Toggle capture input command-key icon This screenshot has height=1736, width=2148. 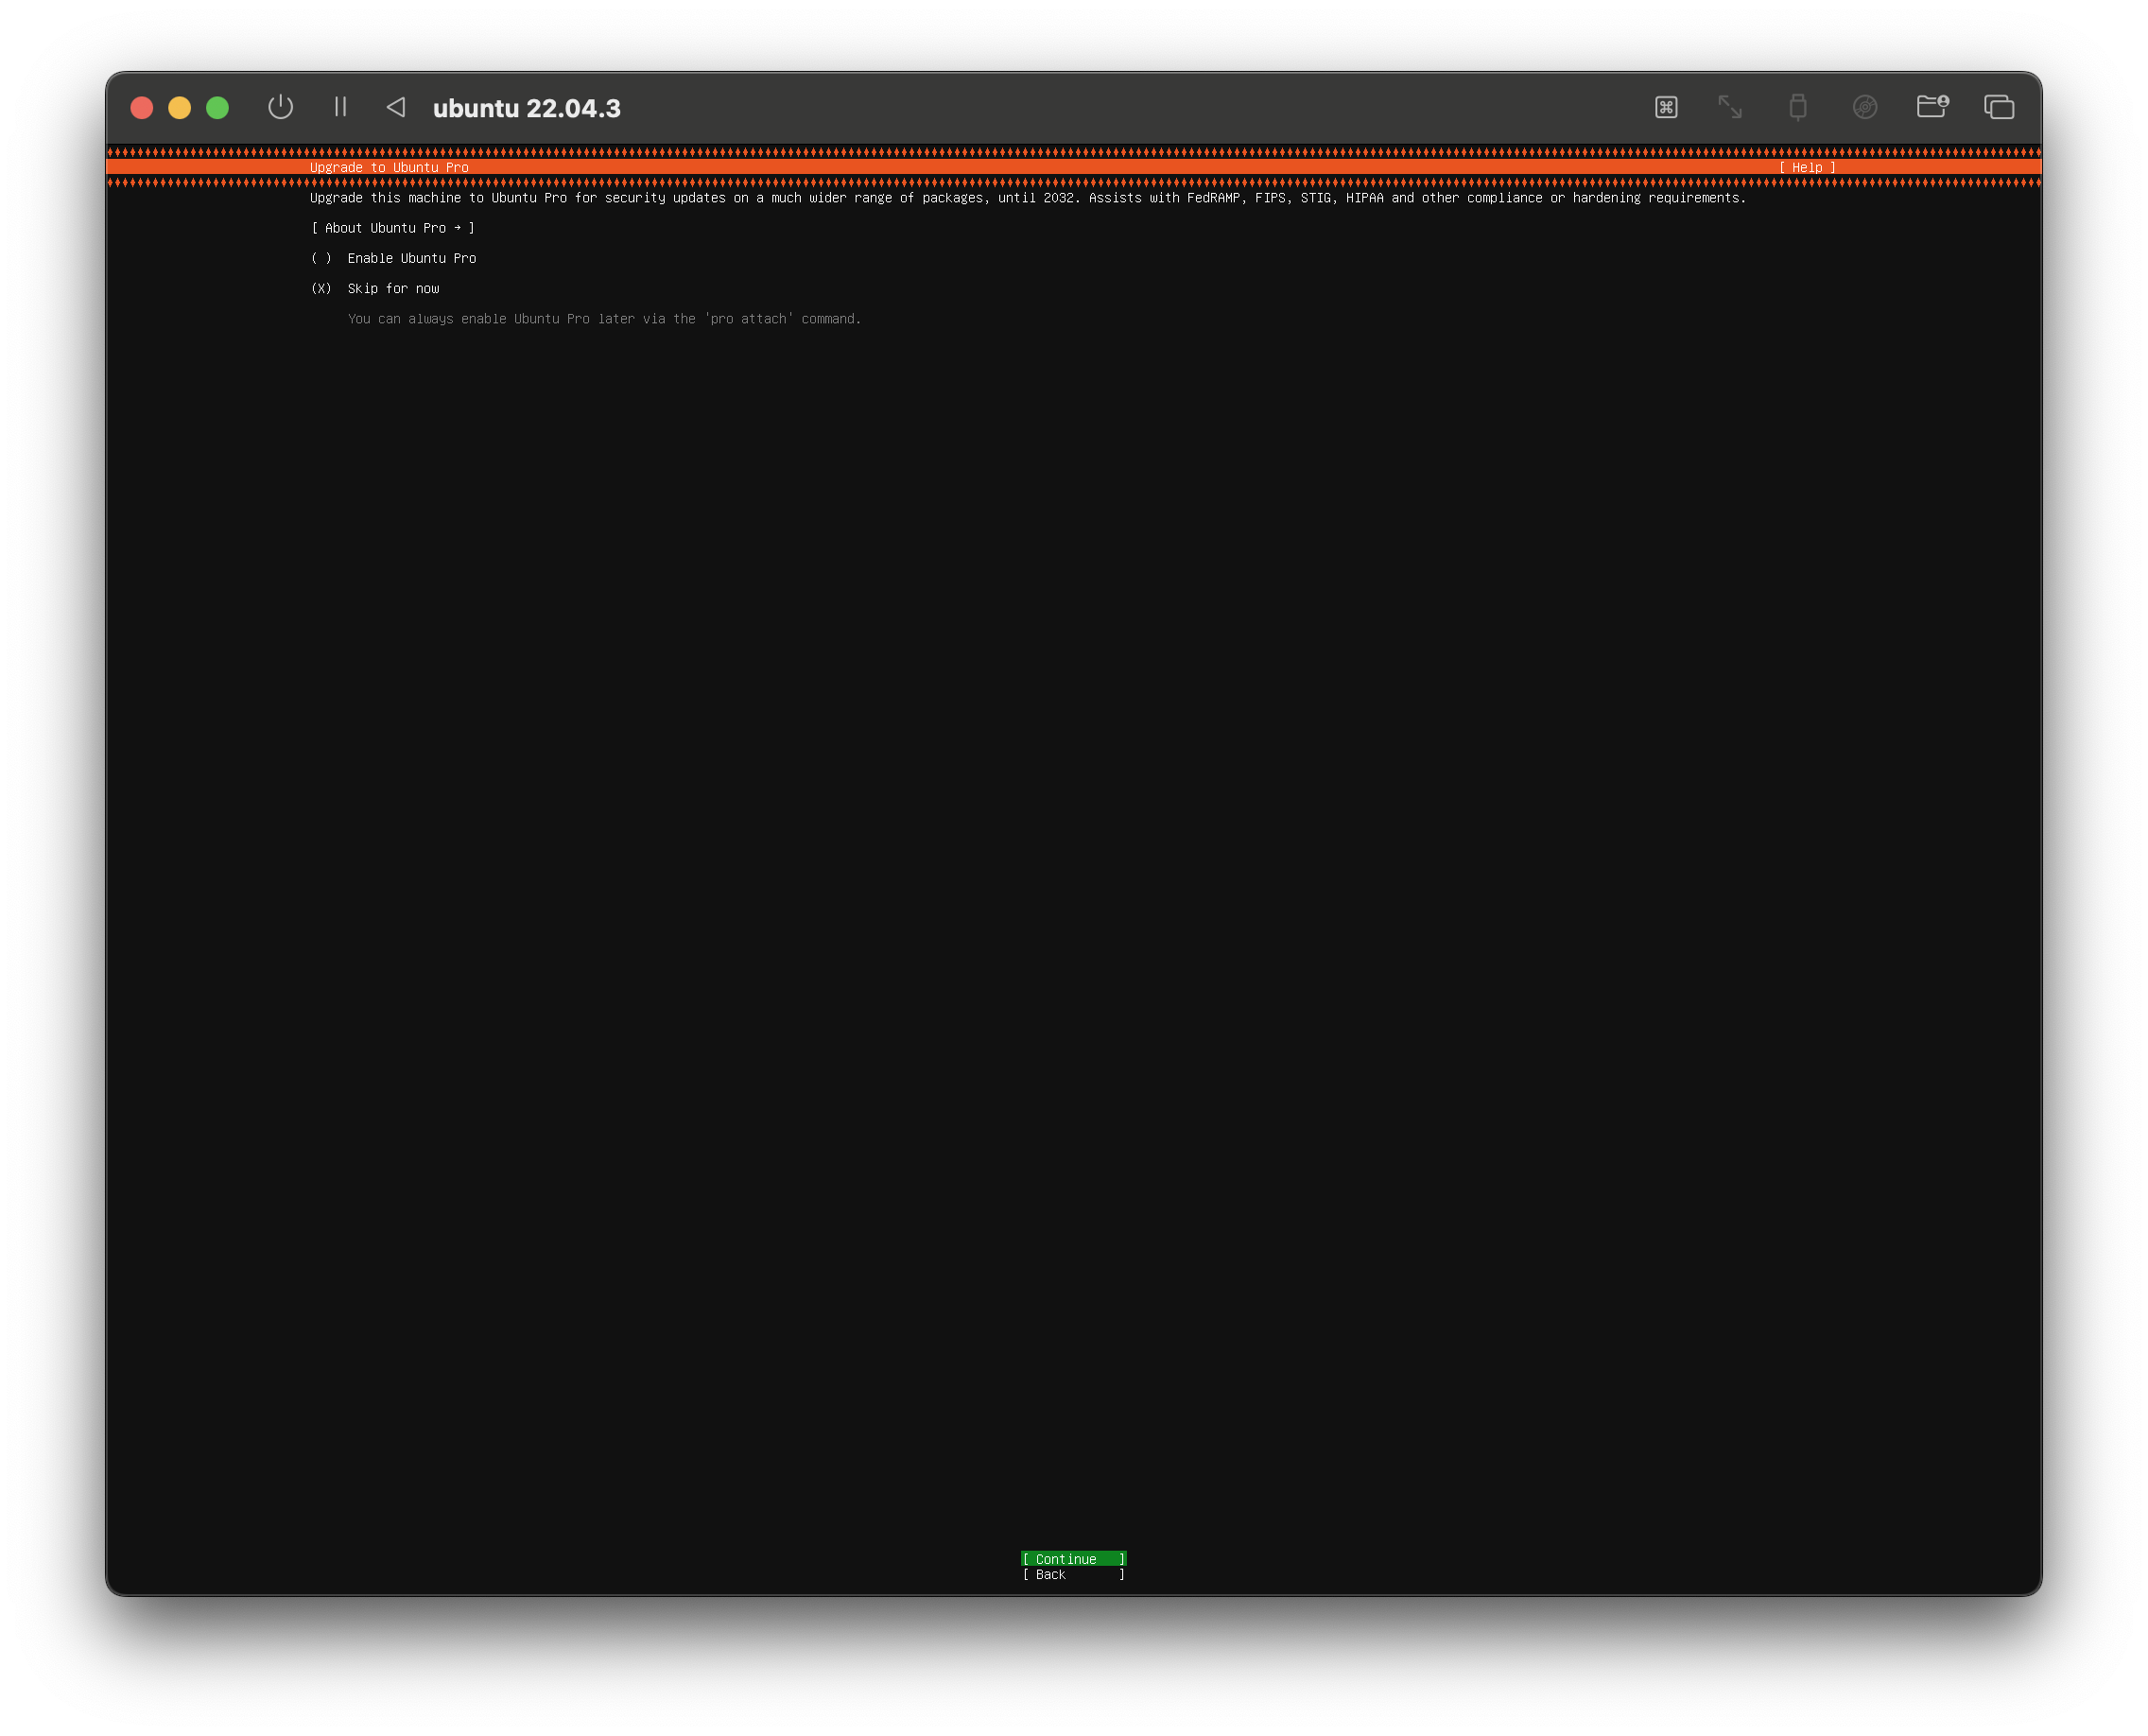(1666, 107)
